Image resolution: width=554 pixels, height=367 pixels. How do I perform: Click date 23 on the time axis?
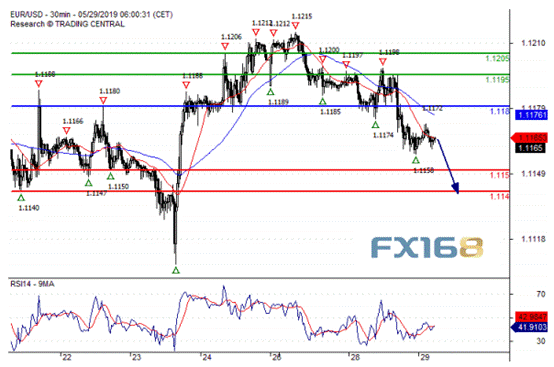(x=136, y=357)
